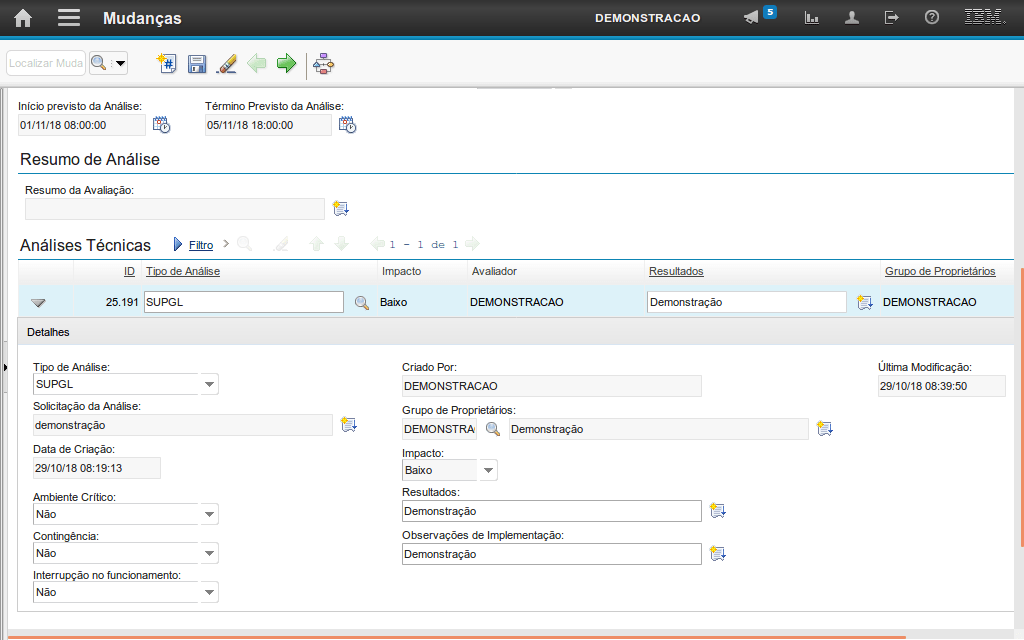Click the Filtro link in Análises Técnicas
This screenshot has width=1024, height=640.
click(201, 245)
